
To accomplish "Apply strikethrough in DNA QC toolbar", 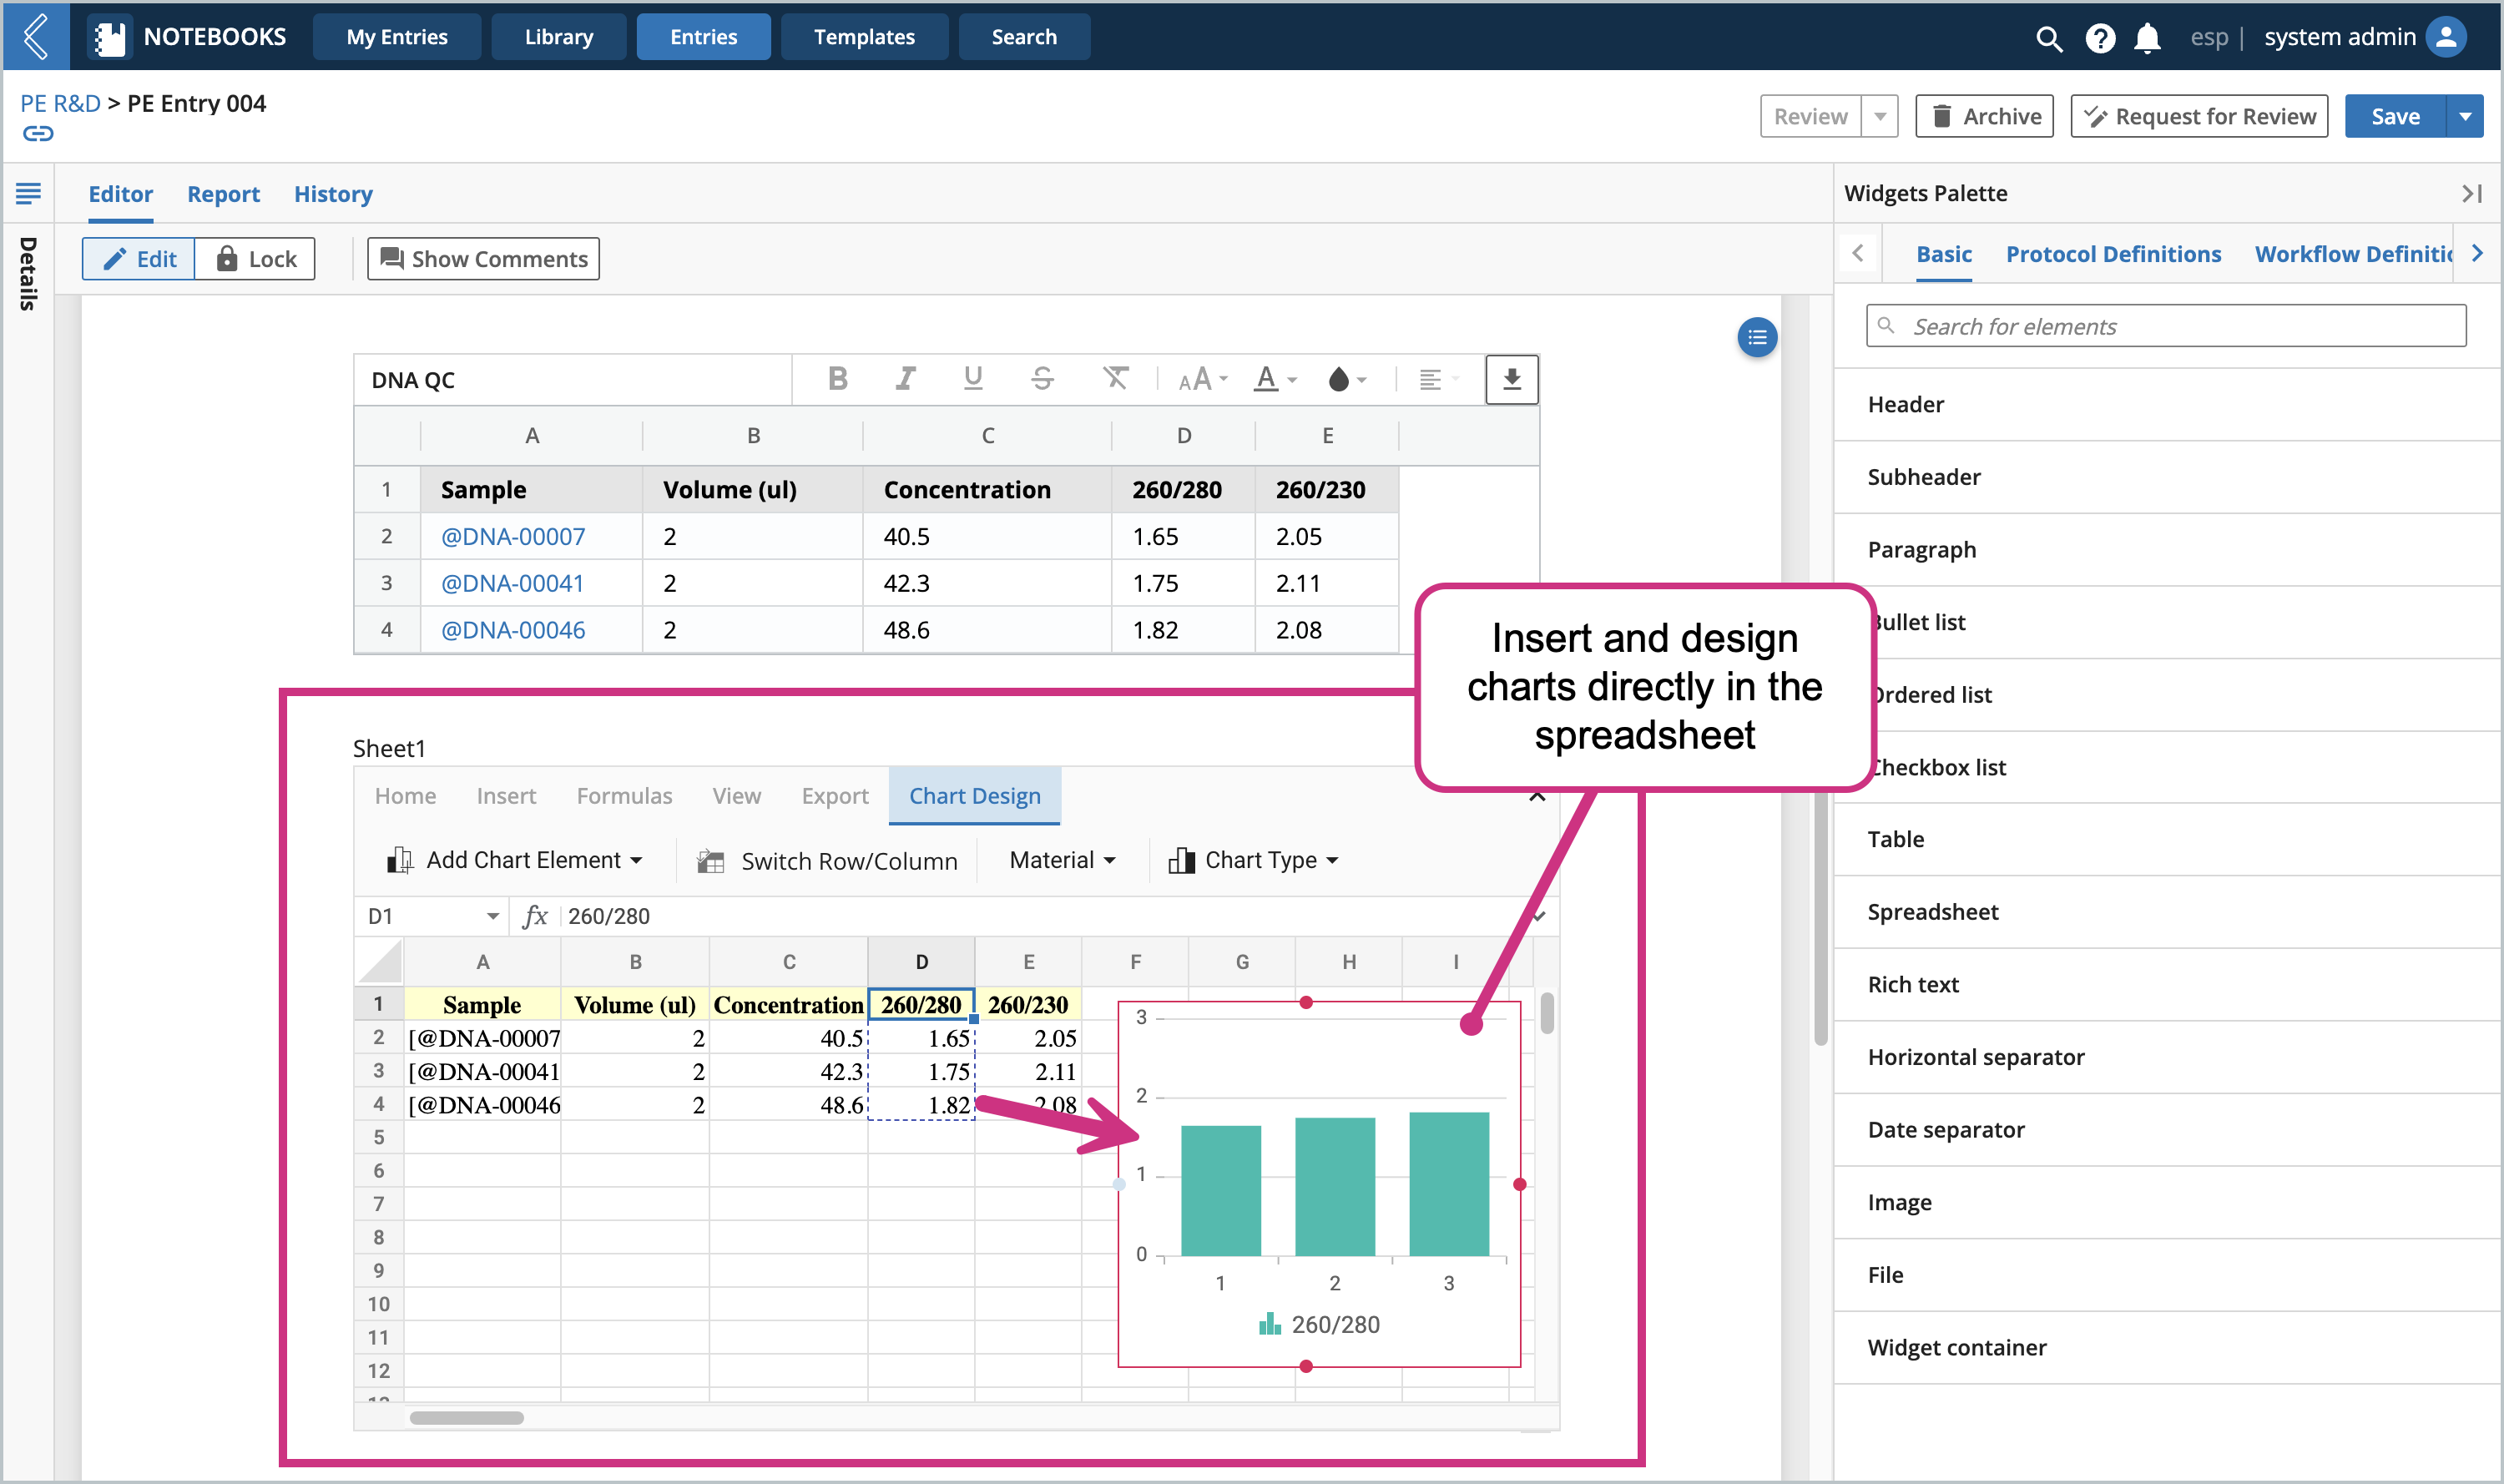I will (x=1042, y=378).
